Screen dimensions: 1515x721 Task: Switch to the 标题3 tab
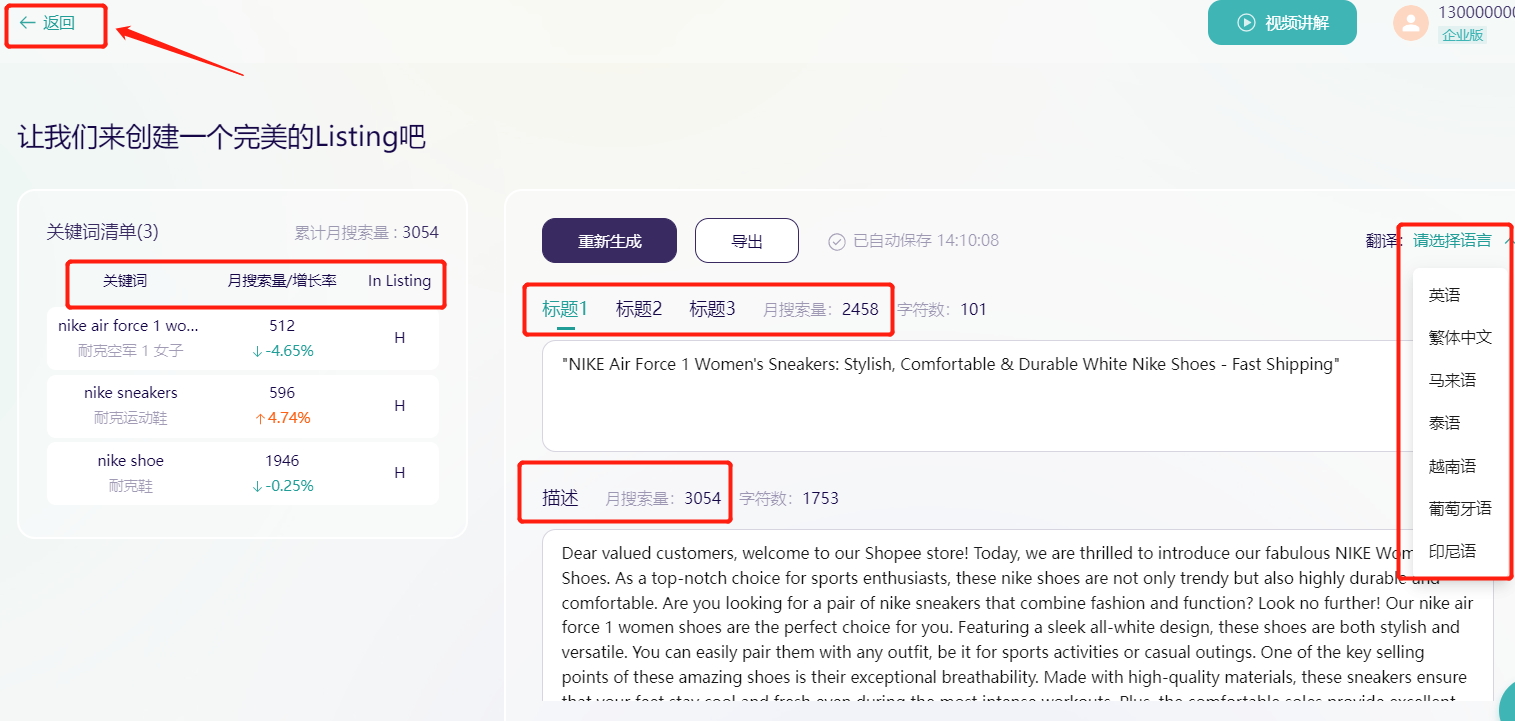712,309
